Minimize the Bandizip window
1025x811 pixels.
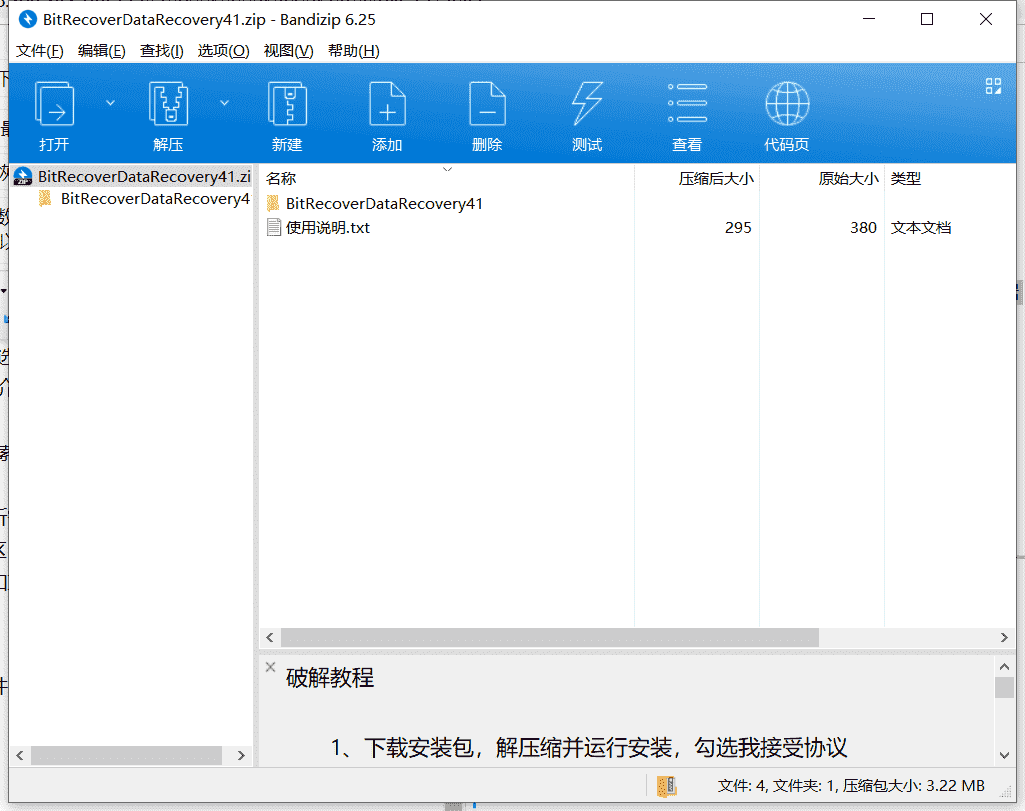pyautogui.click(x=869, y=20)
